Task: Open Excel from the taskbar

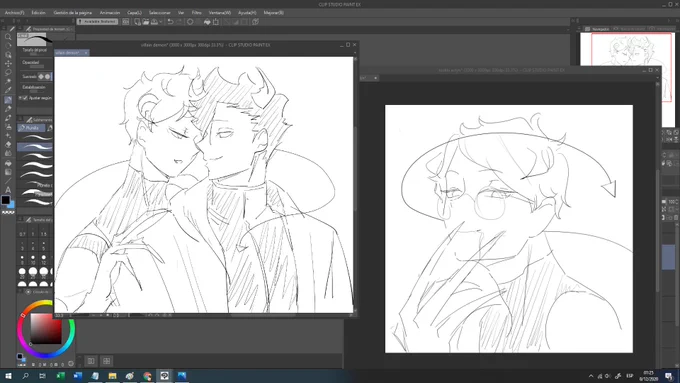Action: tap(60, 376)
